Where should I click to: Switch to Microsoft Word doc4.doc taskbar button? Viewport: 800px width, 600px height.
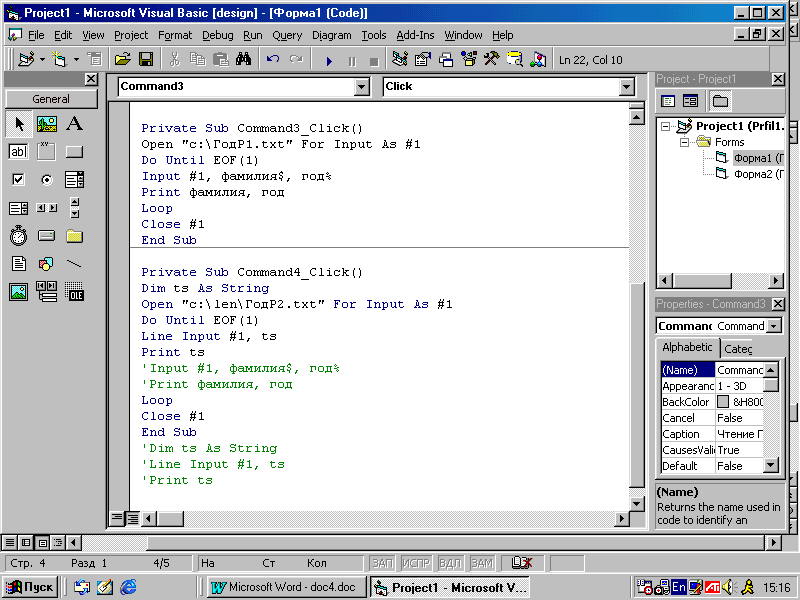pyautogui.click(x=287, y=587)
